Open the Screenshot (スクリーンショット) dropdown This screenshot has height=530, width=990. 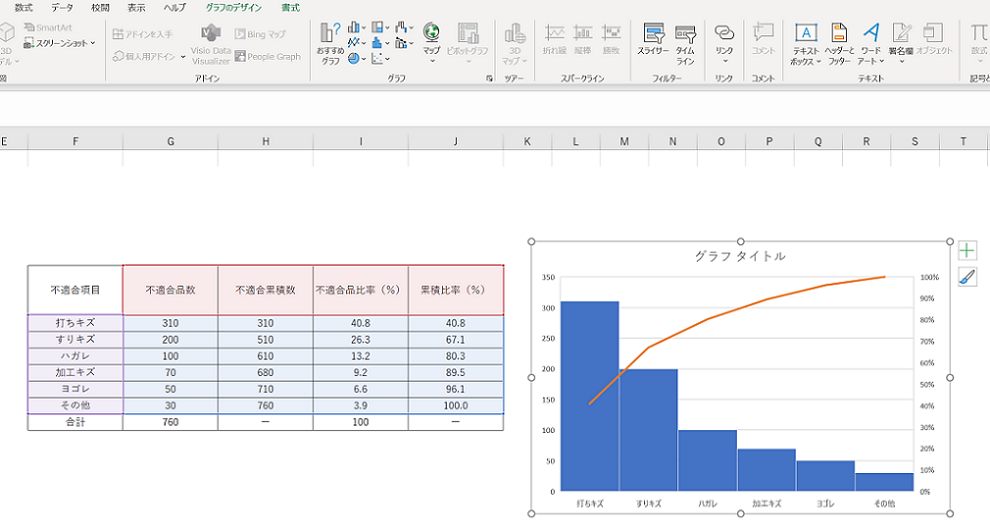(x=93, y=43)
